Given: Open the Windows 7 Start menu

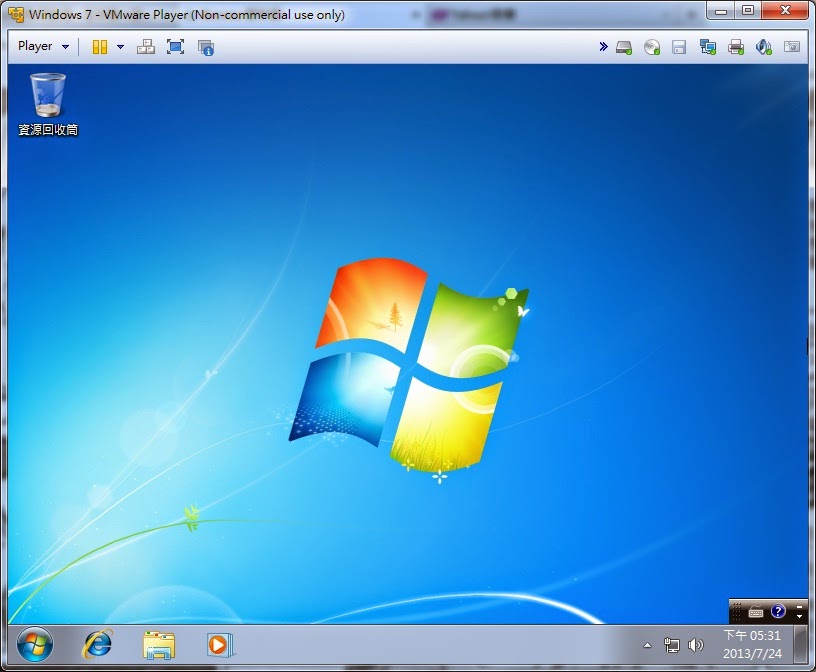Looking at the screenshot, I should (35, 644).
